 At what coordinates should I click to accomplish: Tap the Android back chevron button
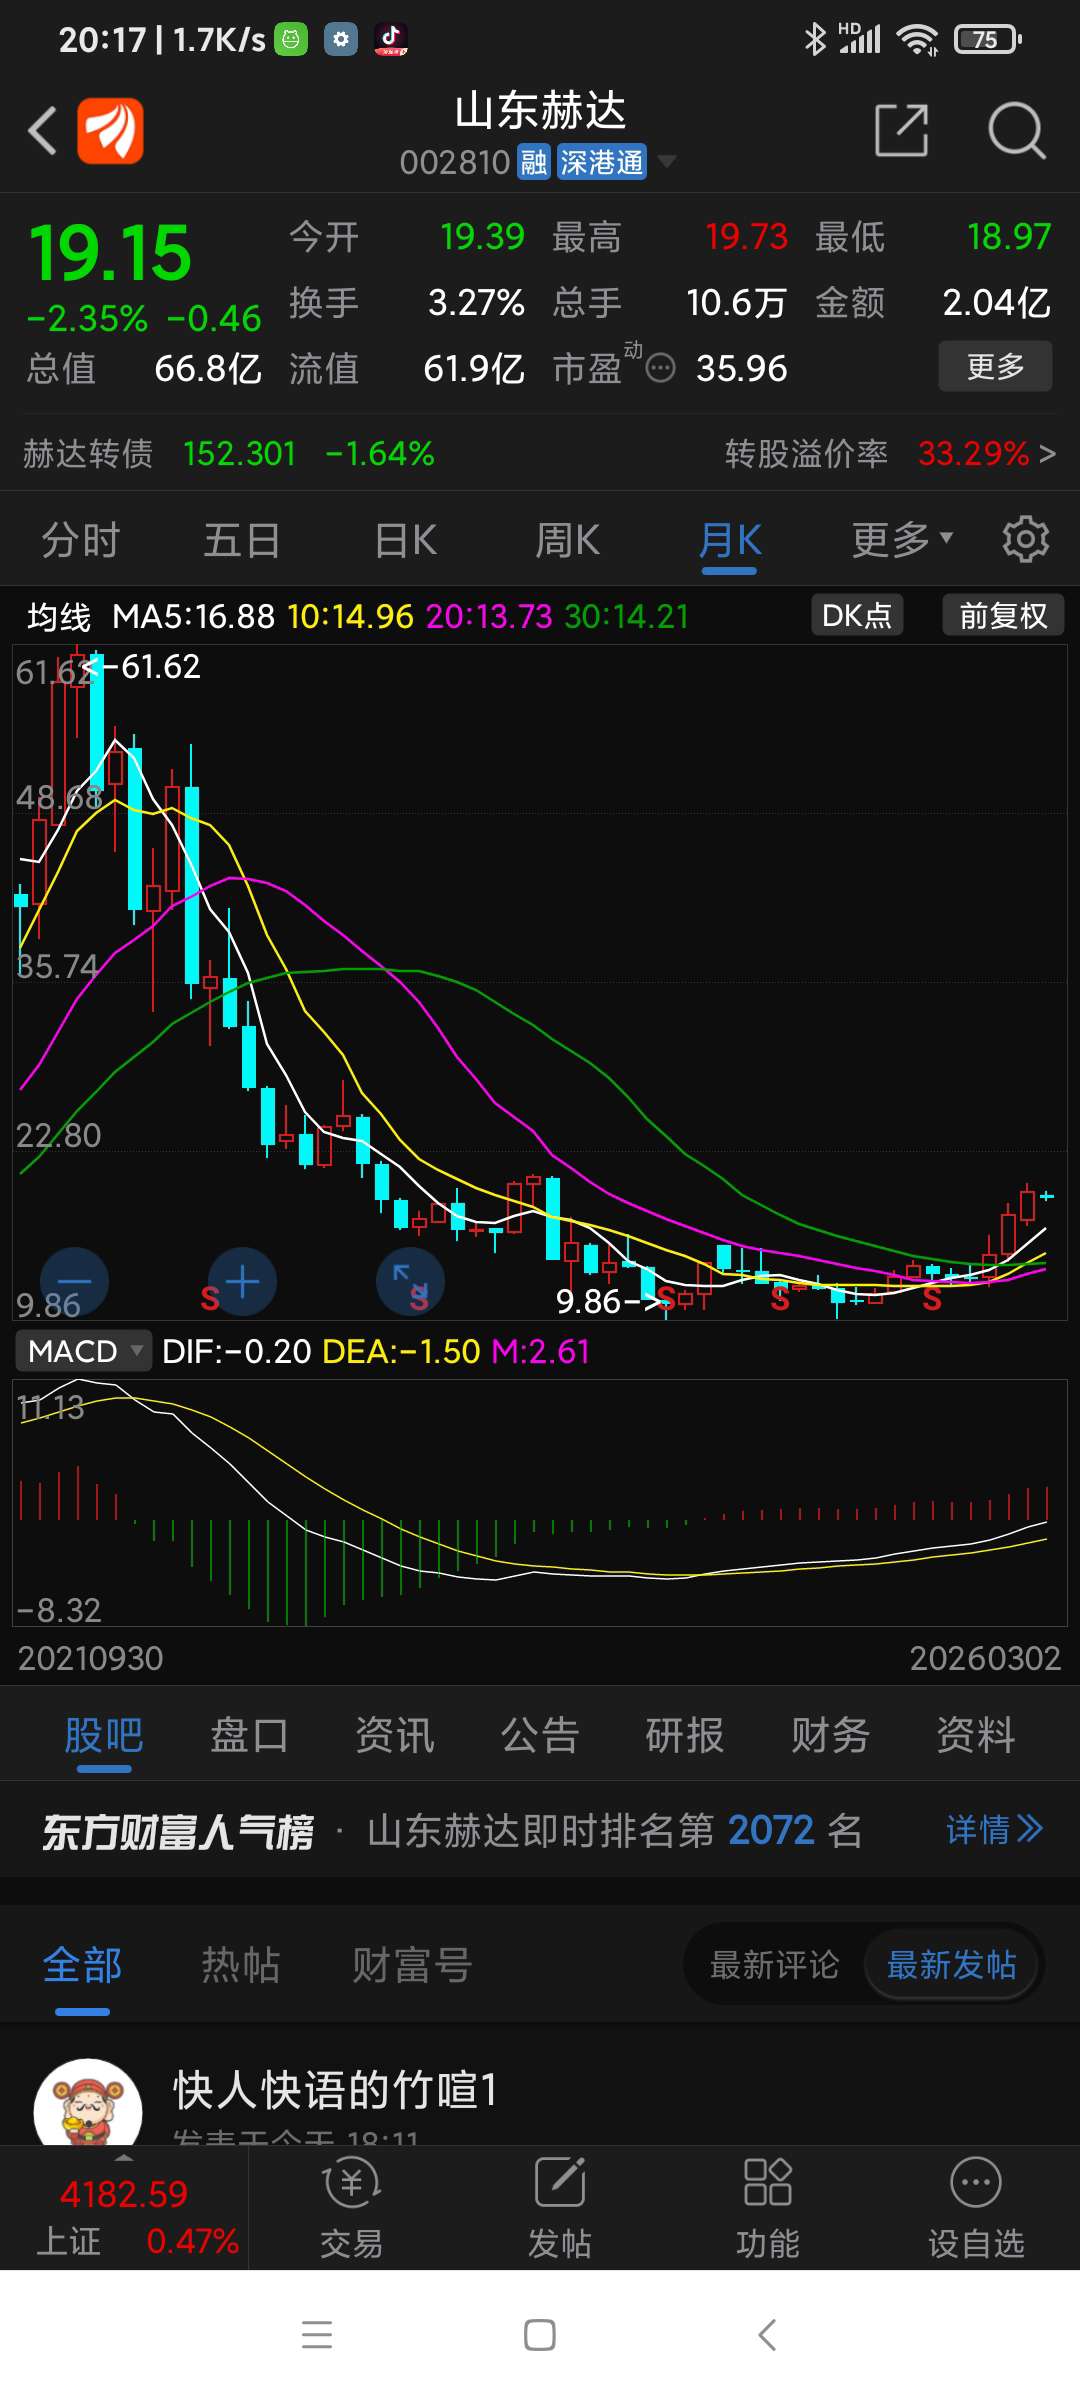(767, 2335)
